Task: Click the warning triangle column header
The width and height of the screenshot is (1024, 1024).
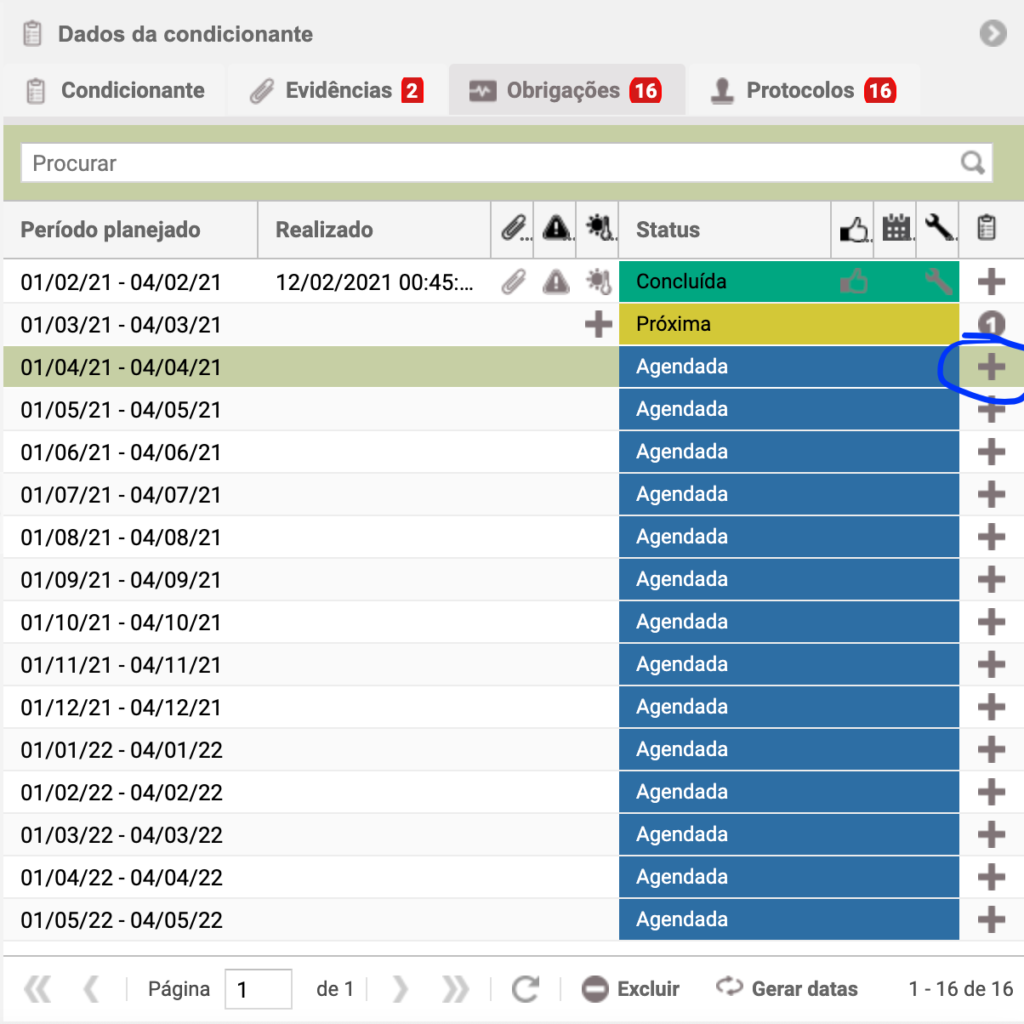Action: (555, 229)
